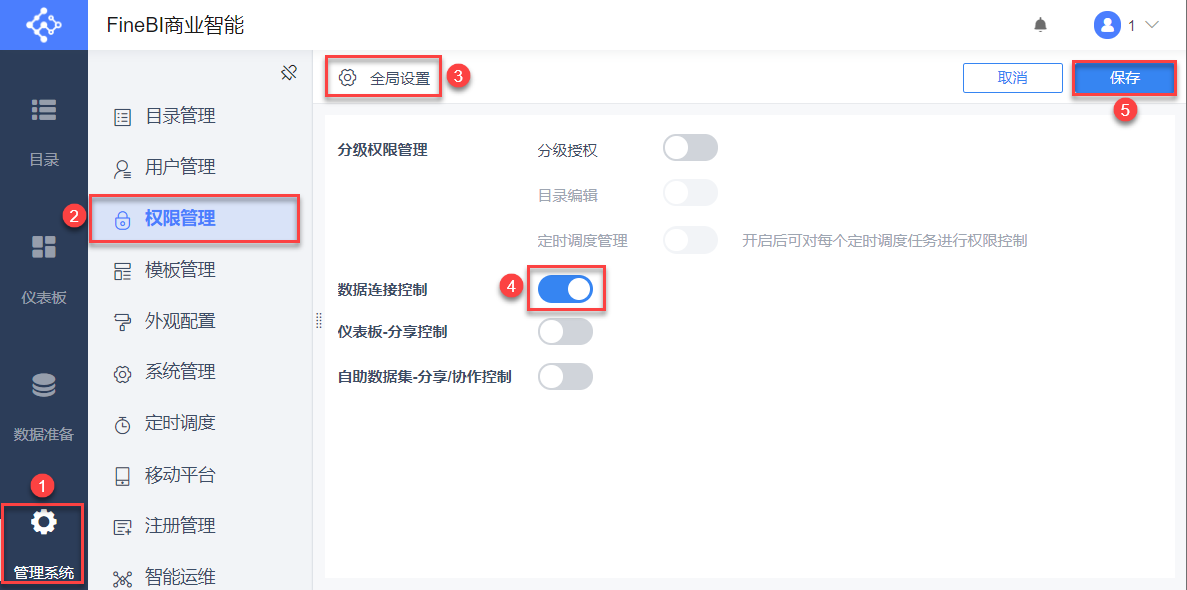The height and width of the screenshot is (590, 1187).
Task: Click the 取消 cancel button
Action: tap(1012, 78)
